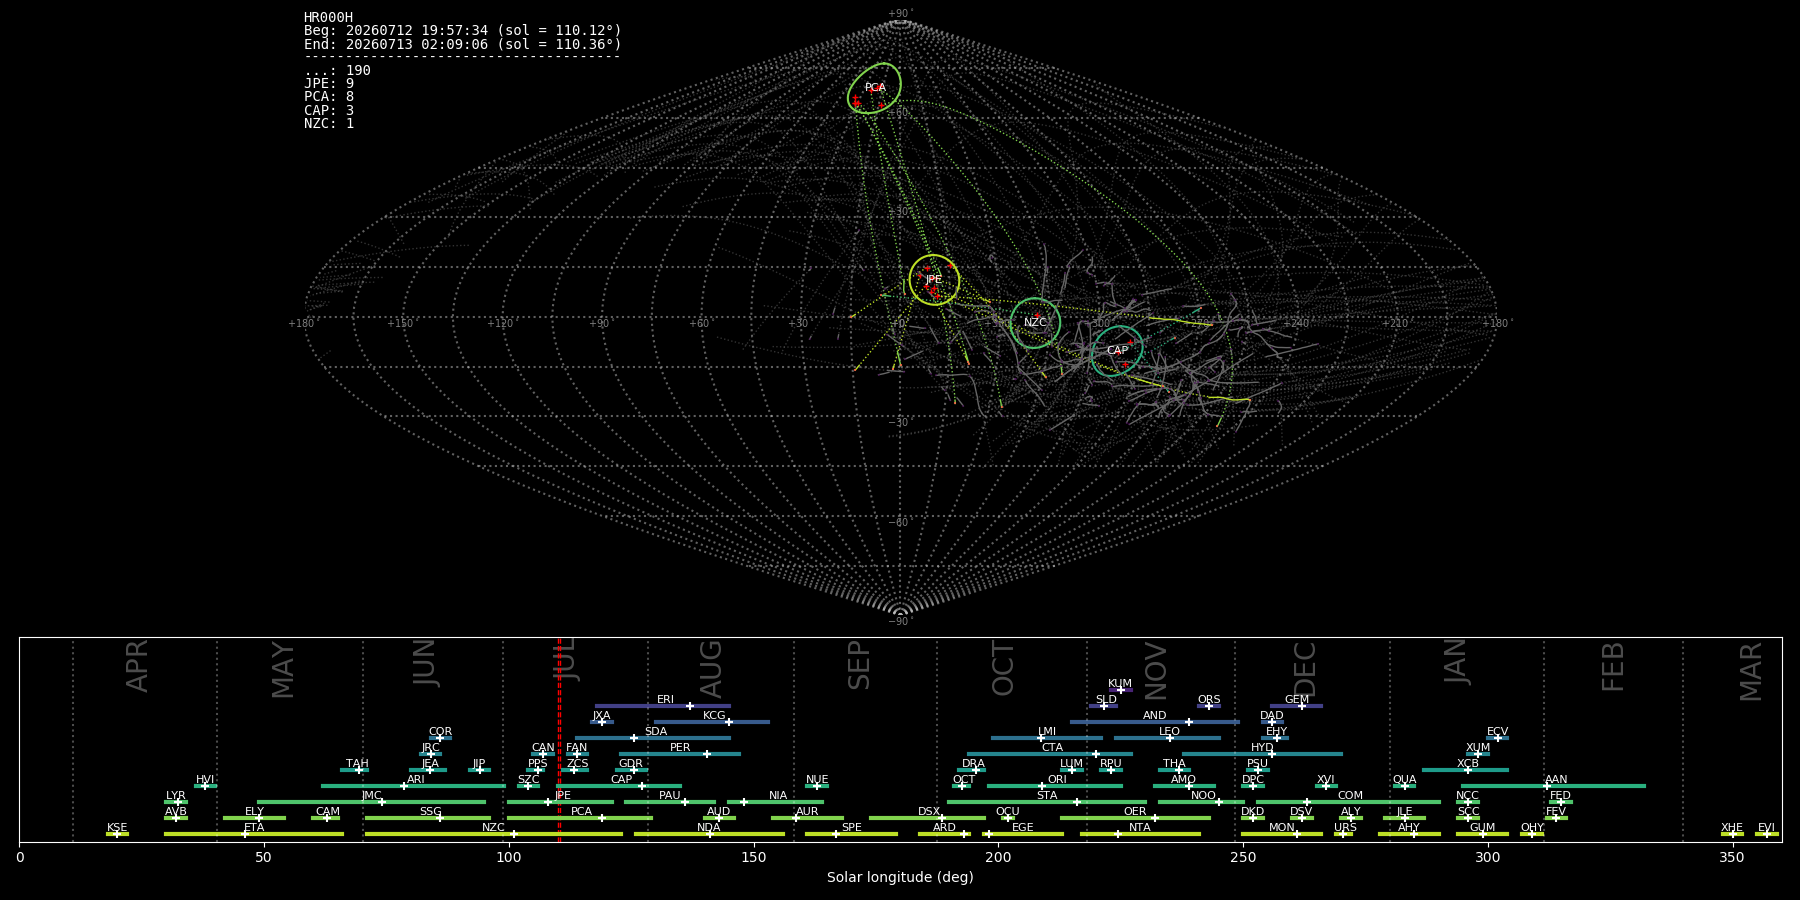1800x900 pixels.
Task: Click the JPE: 9 count entry
Action: point(329,84)
